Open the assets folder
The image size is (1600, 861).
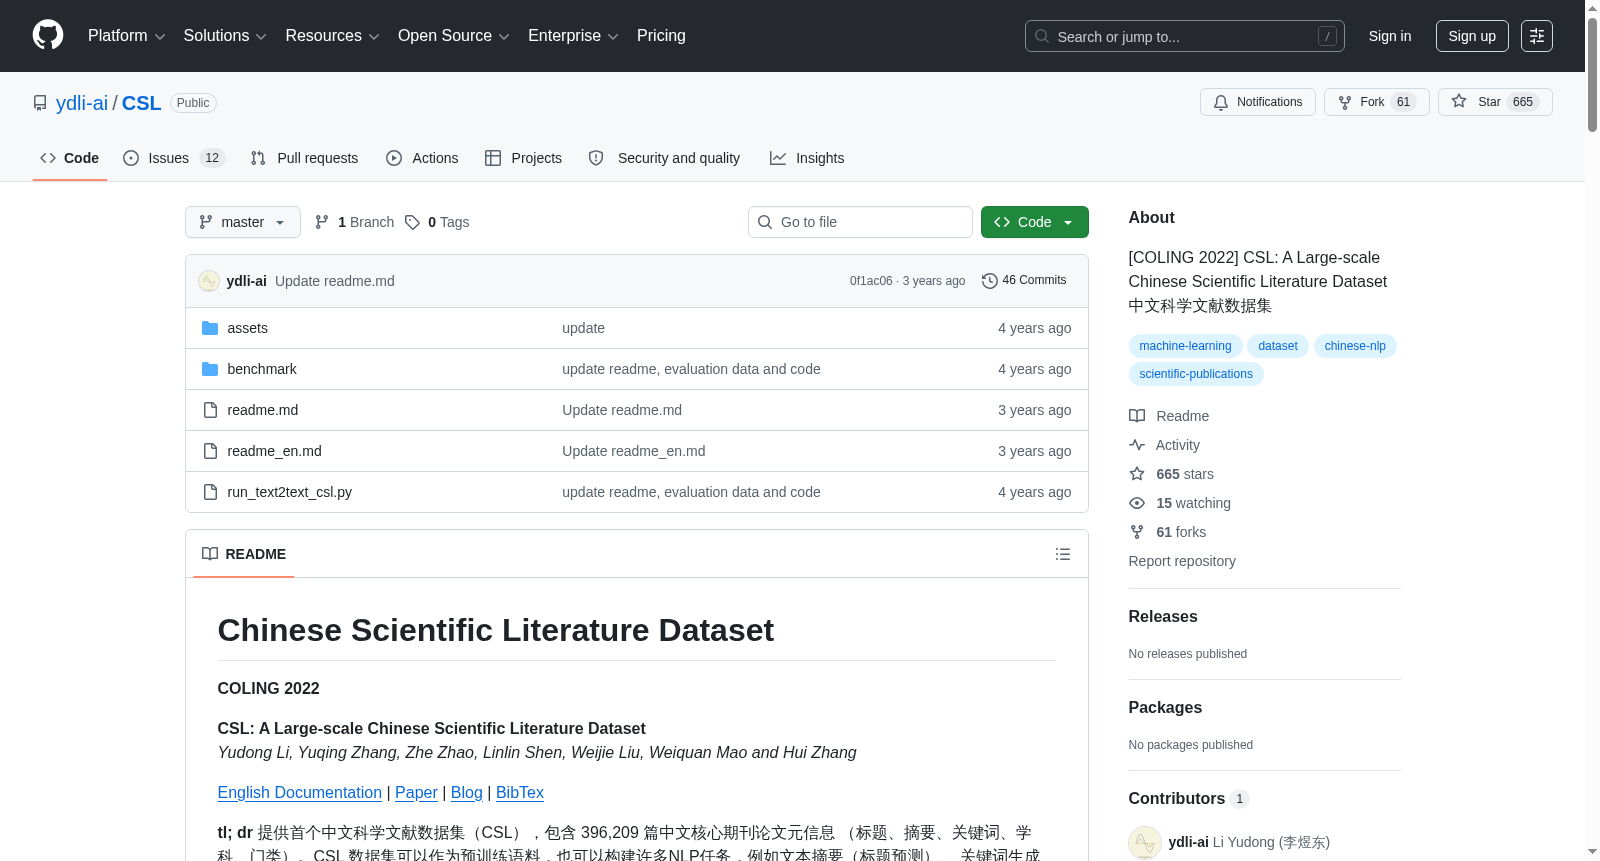point(247,328)
